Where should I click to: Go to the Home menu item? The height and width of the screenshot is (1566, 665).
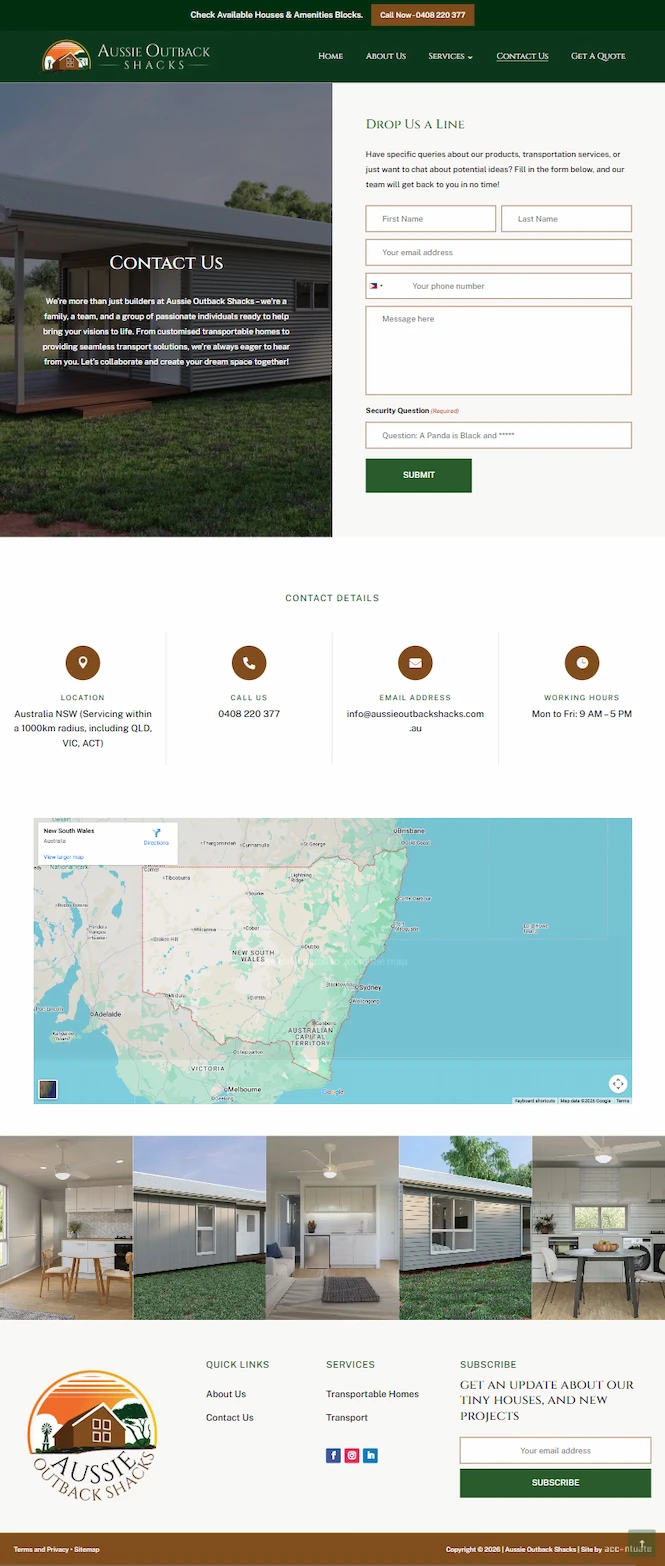pos(331,56)
